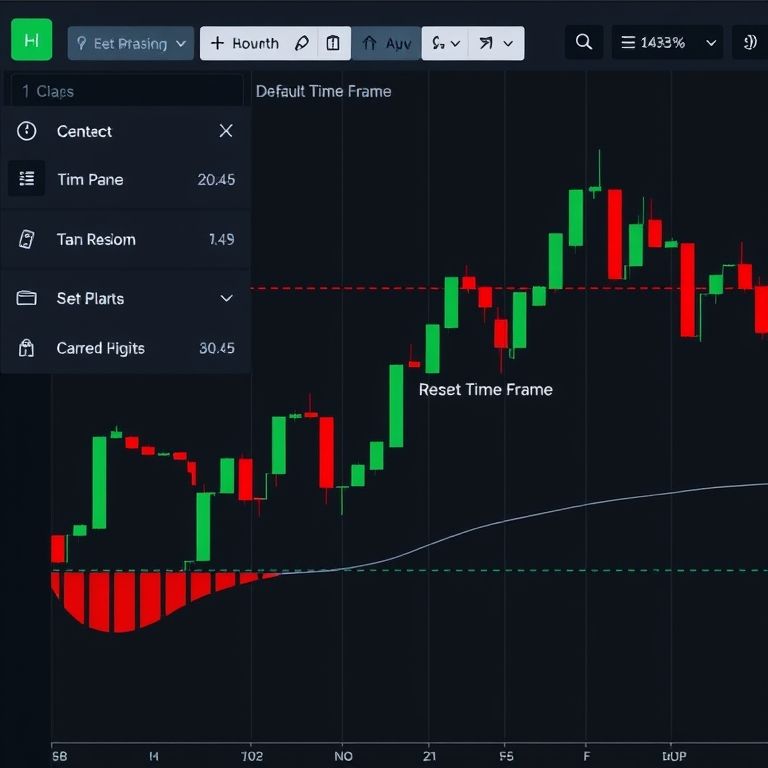Image resolution: width=768 pixels, height=768 pixels.
Task: Click the Auv toolbar button
Action: coord(387,44)
